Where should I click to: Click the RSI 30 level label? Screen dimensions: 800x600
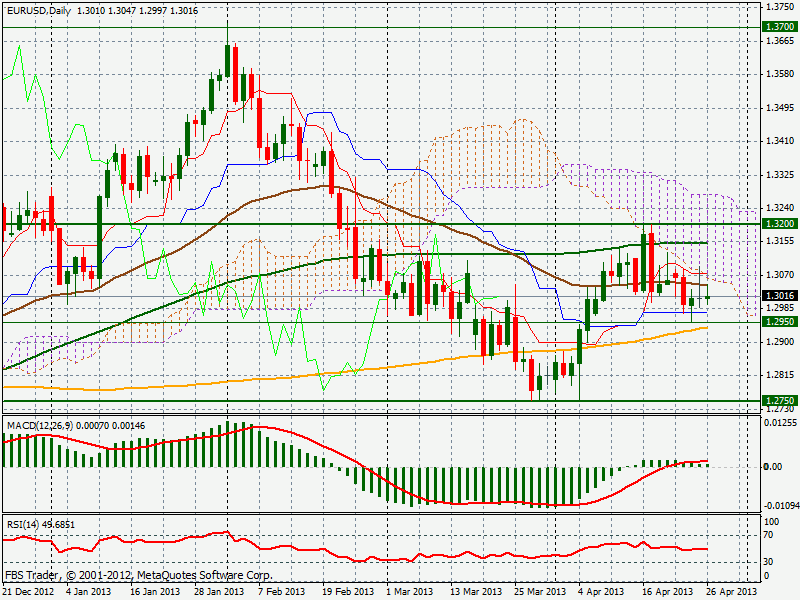[x=771, y=561]
